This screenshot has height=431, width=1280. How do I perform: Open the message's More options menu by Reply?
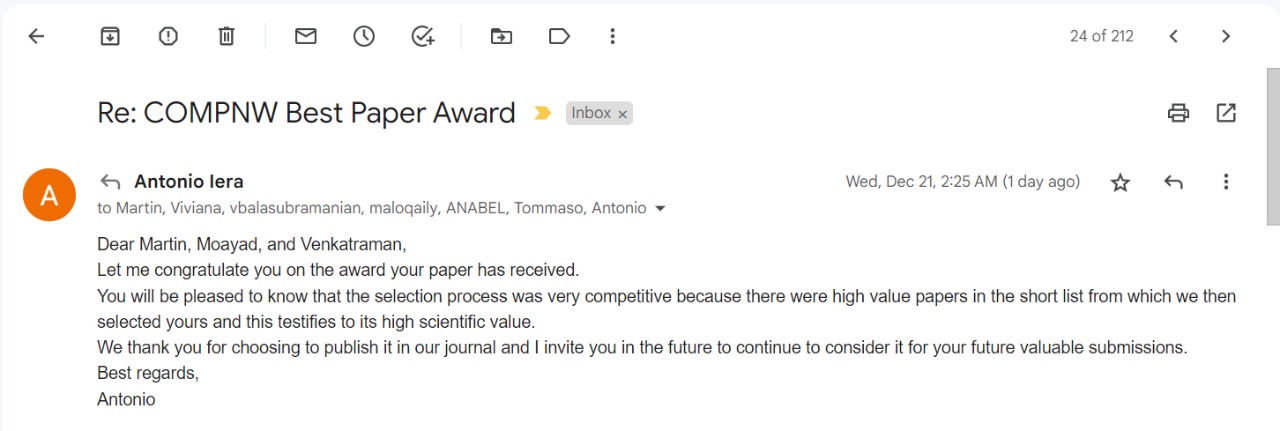(x=1226, y=182)
